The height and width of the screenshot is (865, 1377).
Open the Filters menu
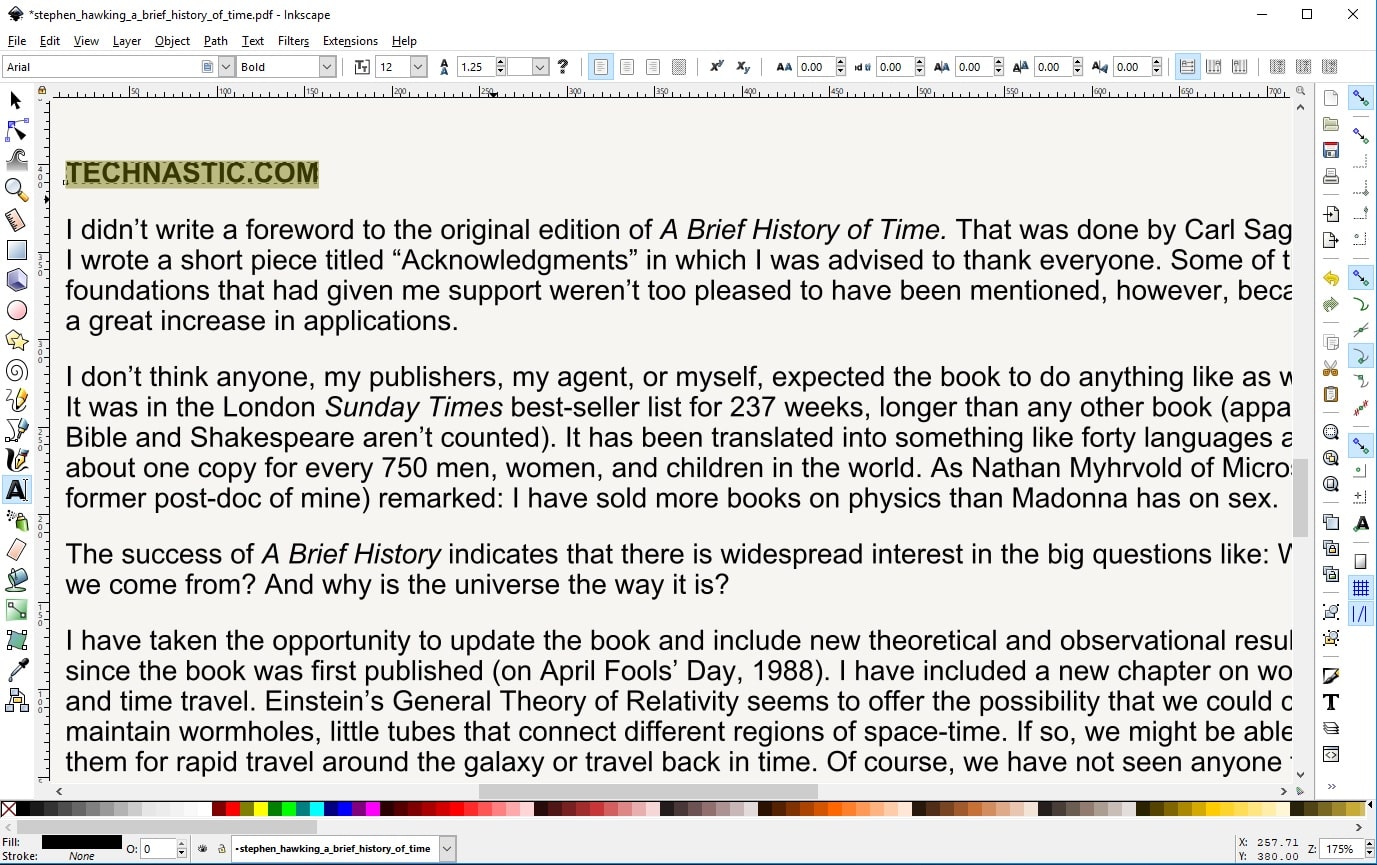(293, 41)
